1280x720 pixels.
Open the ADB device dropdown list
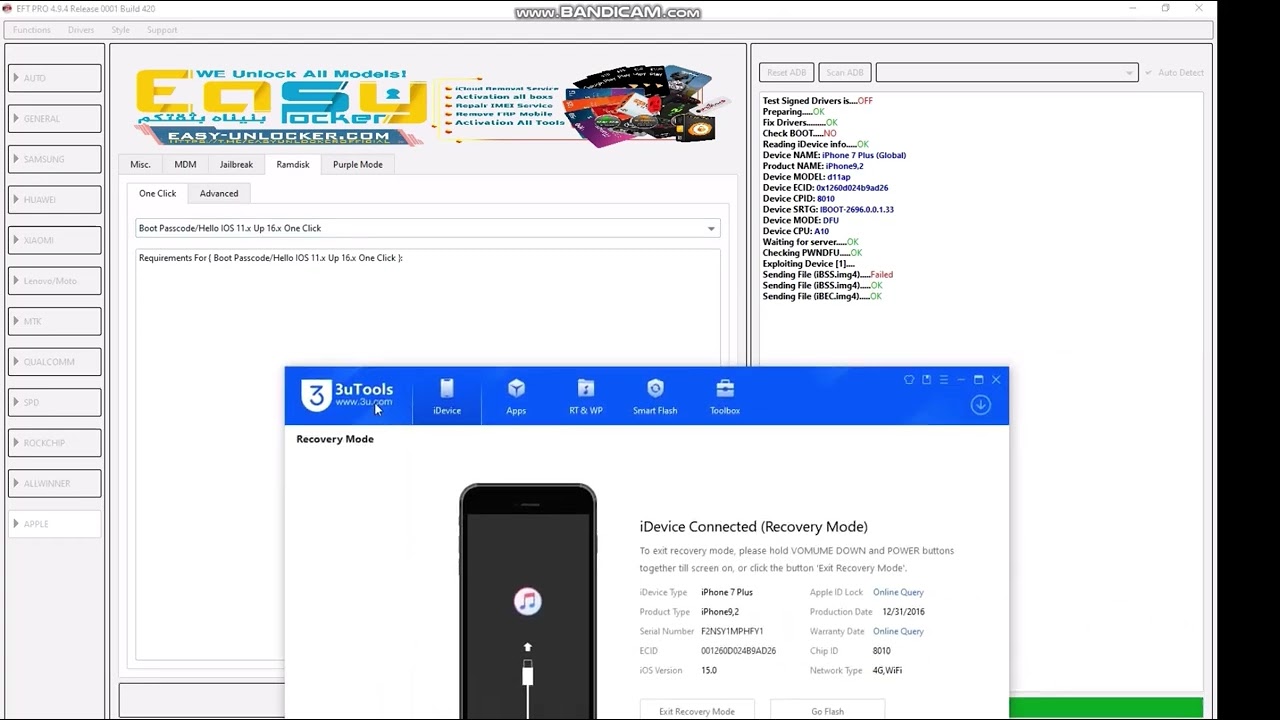[x=1007, y=72]
